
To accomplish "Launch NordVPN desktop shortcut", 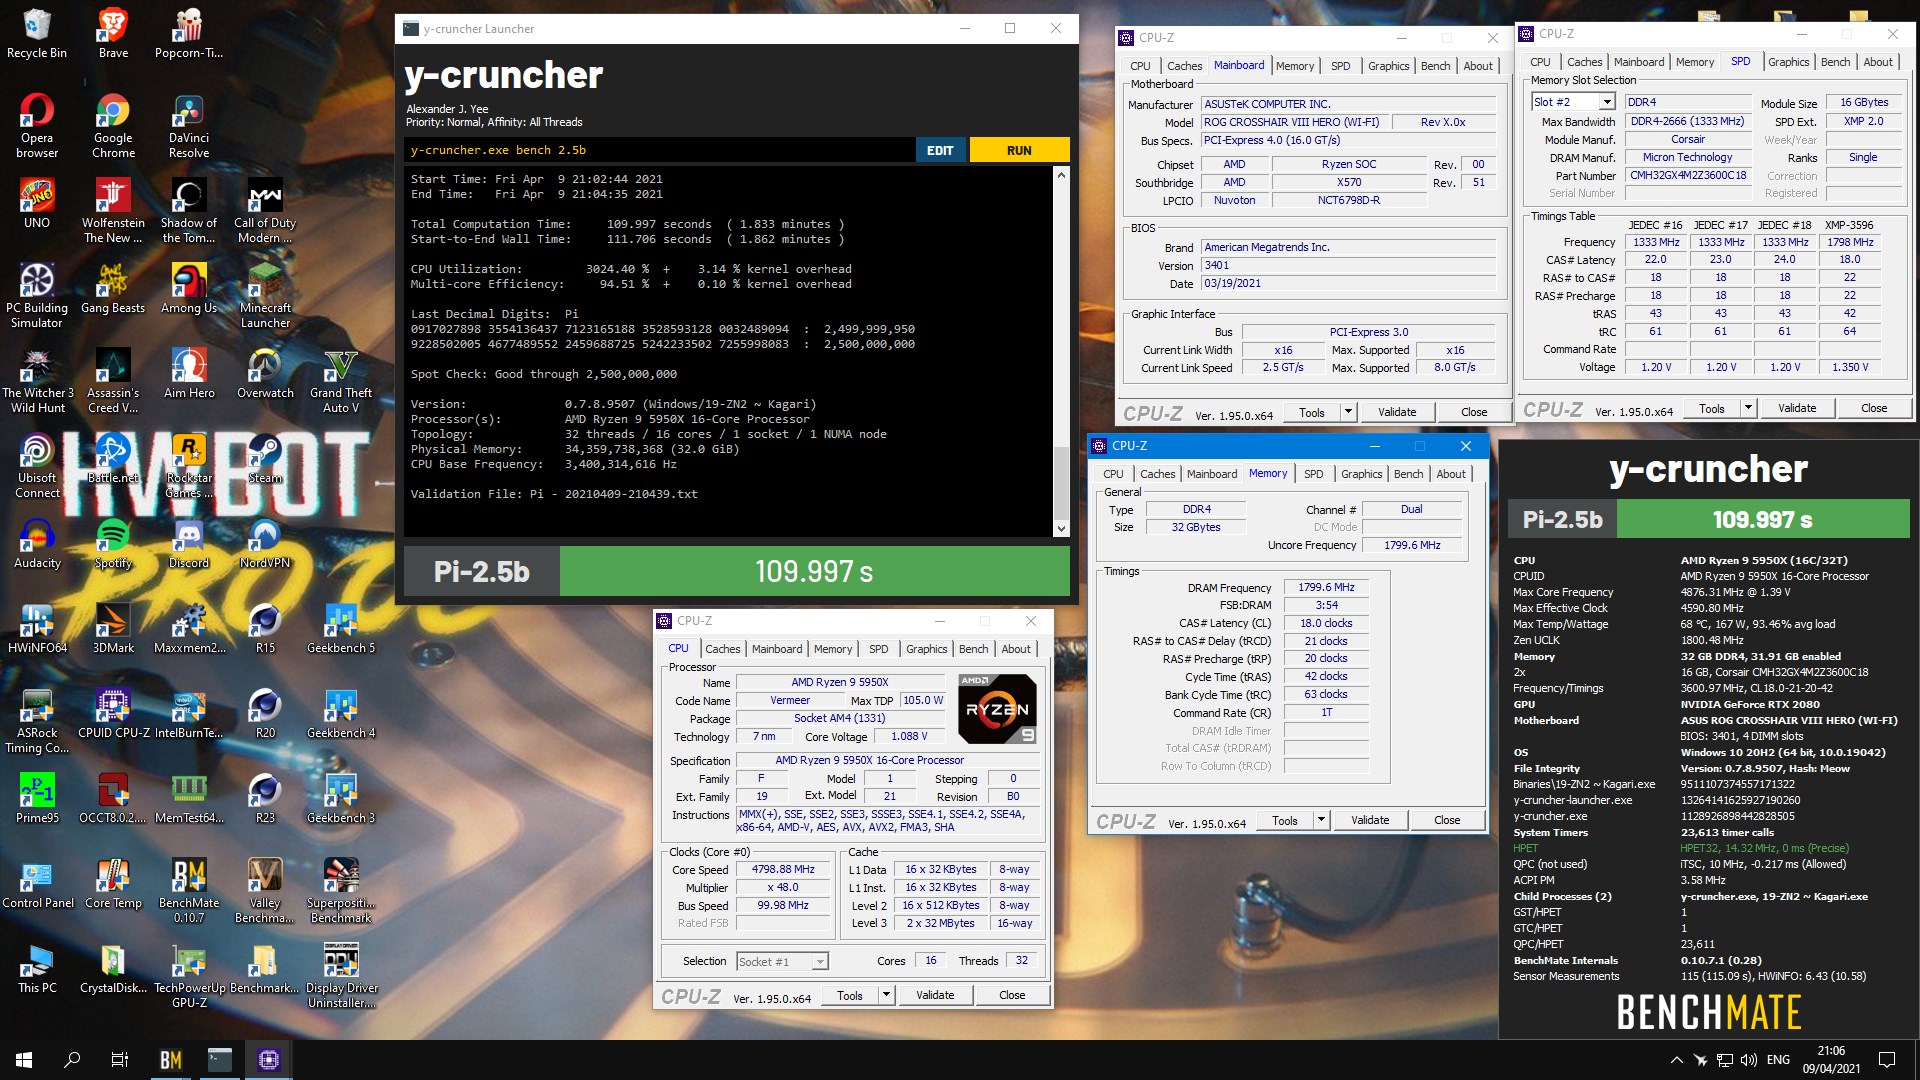I will click(x=265, y=543).
